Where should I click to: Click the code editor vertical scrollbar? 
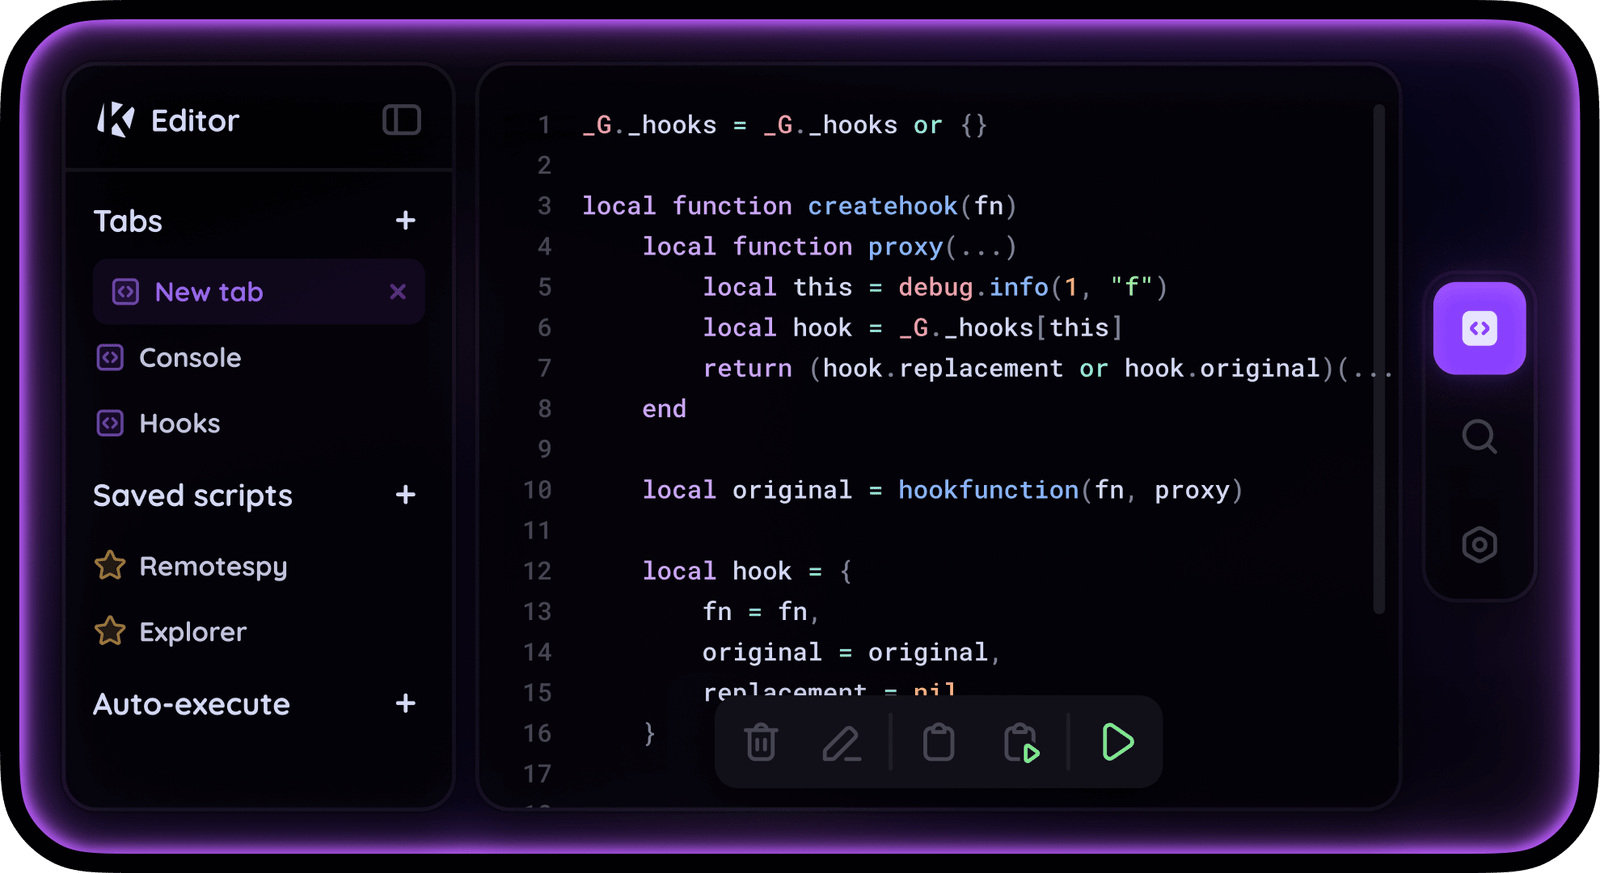click(1379, 359)
